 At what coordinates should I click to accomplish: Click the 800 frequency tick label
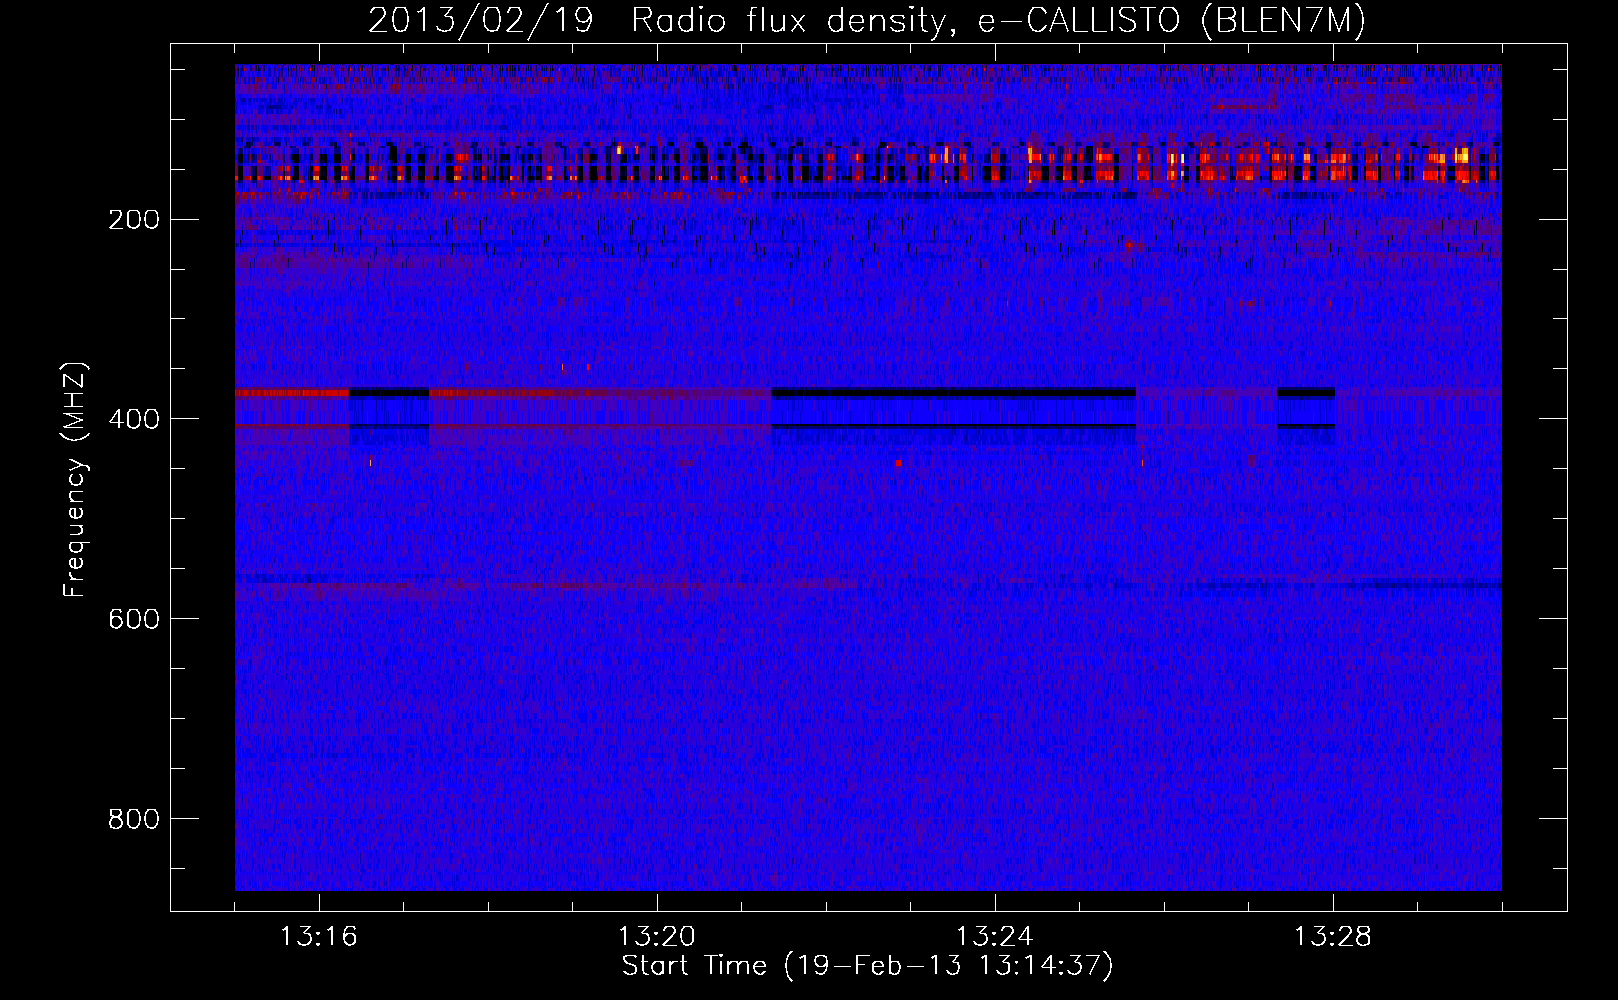[x=134, y=819]
